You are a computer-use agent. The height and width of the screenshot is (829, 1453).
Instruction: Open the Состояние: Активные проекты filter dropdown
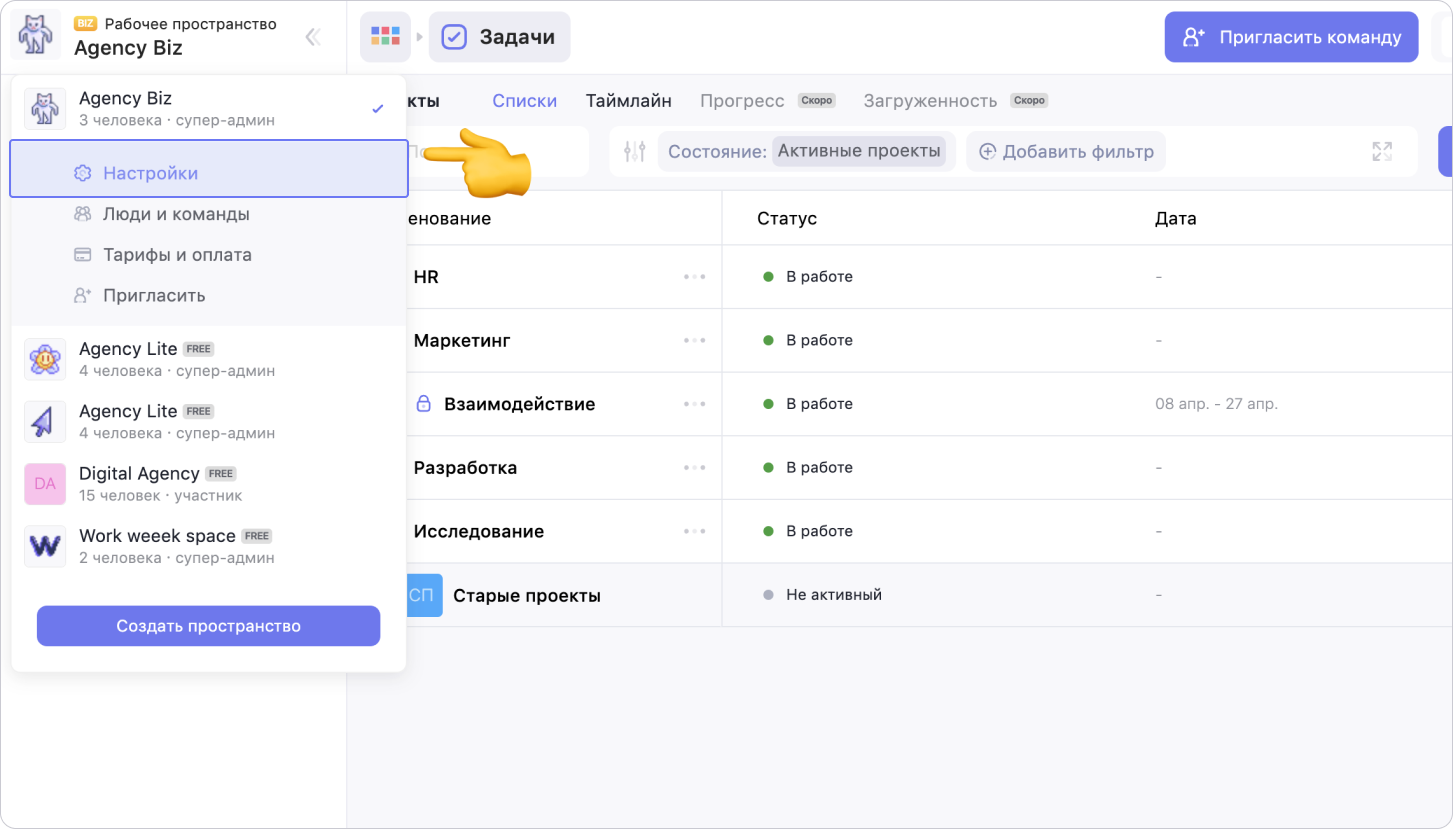click(806, 152)
